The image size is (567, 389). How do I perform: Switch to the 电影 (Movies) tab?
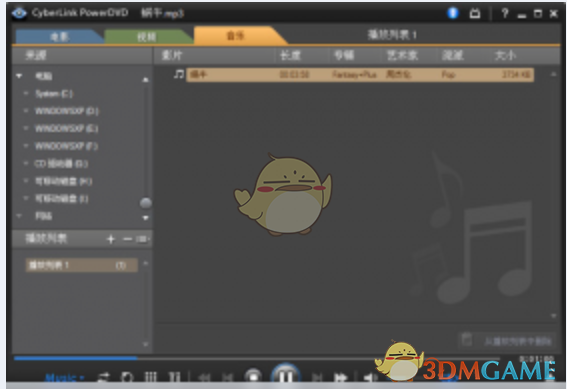(60, 37)
